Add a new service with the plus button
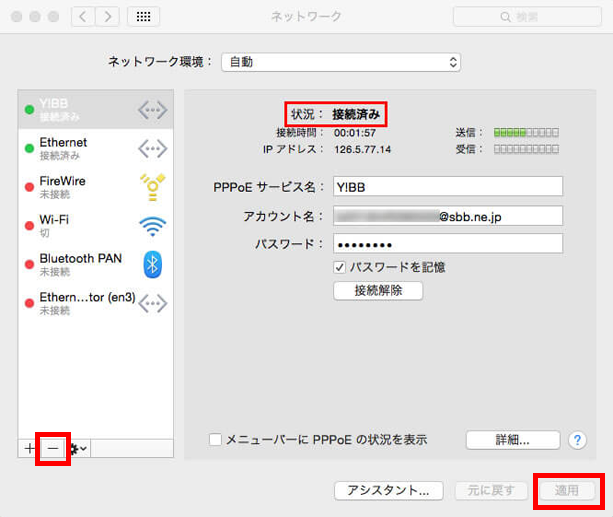Viewport: 613px width, 517px height. pyautogui.click(x=29, y=448)
